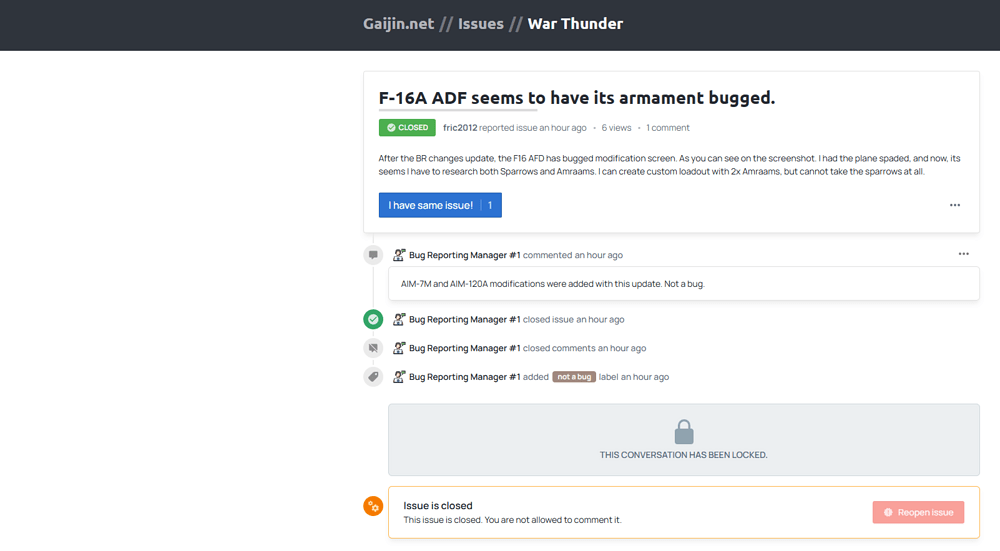Click the green CLOSED status badge
The height and width of the screenshot is (551, 1000).
coord(407,128)
